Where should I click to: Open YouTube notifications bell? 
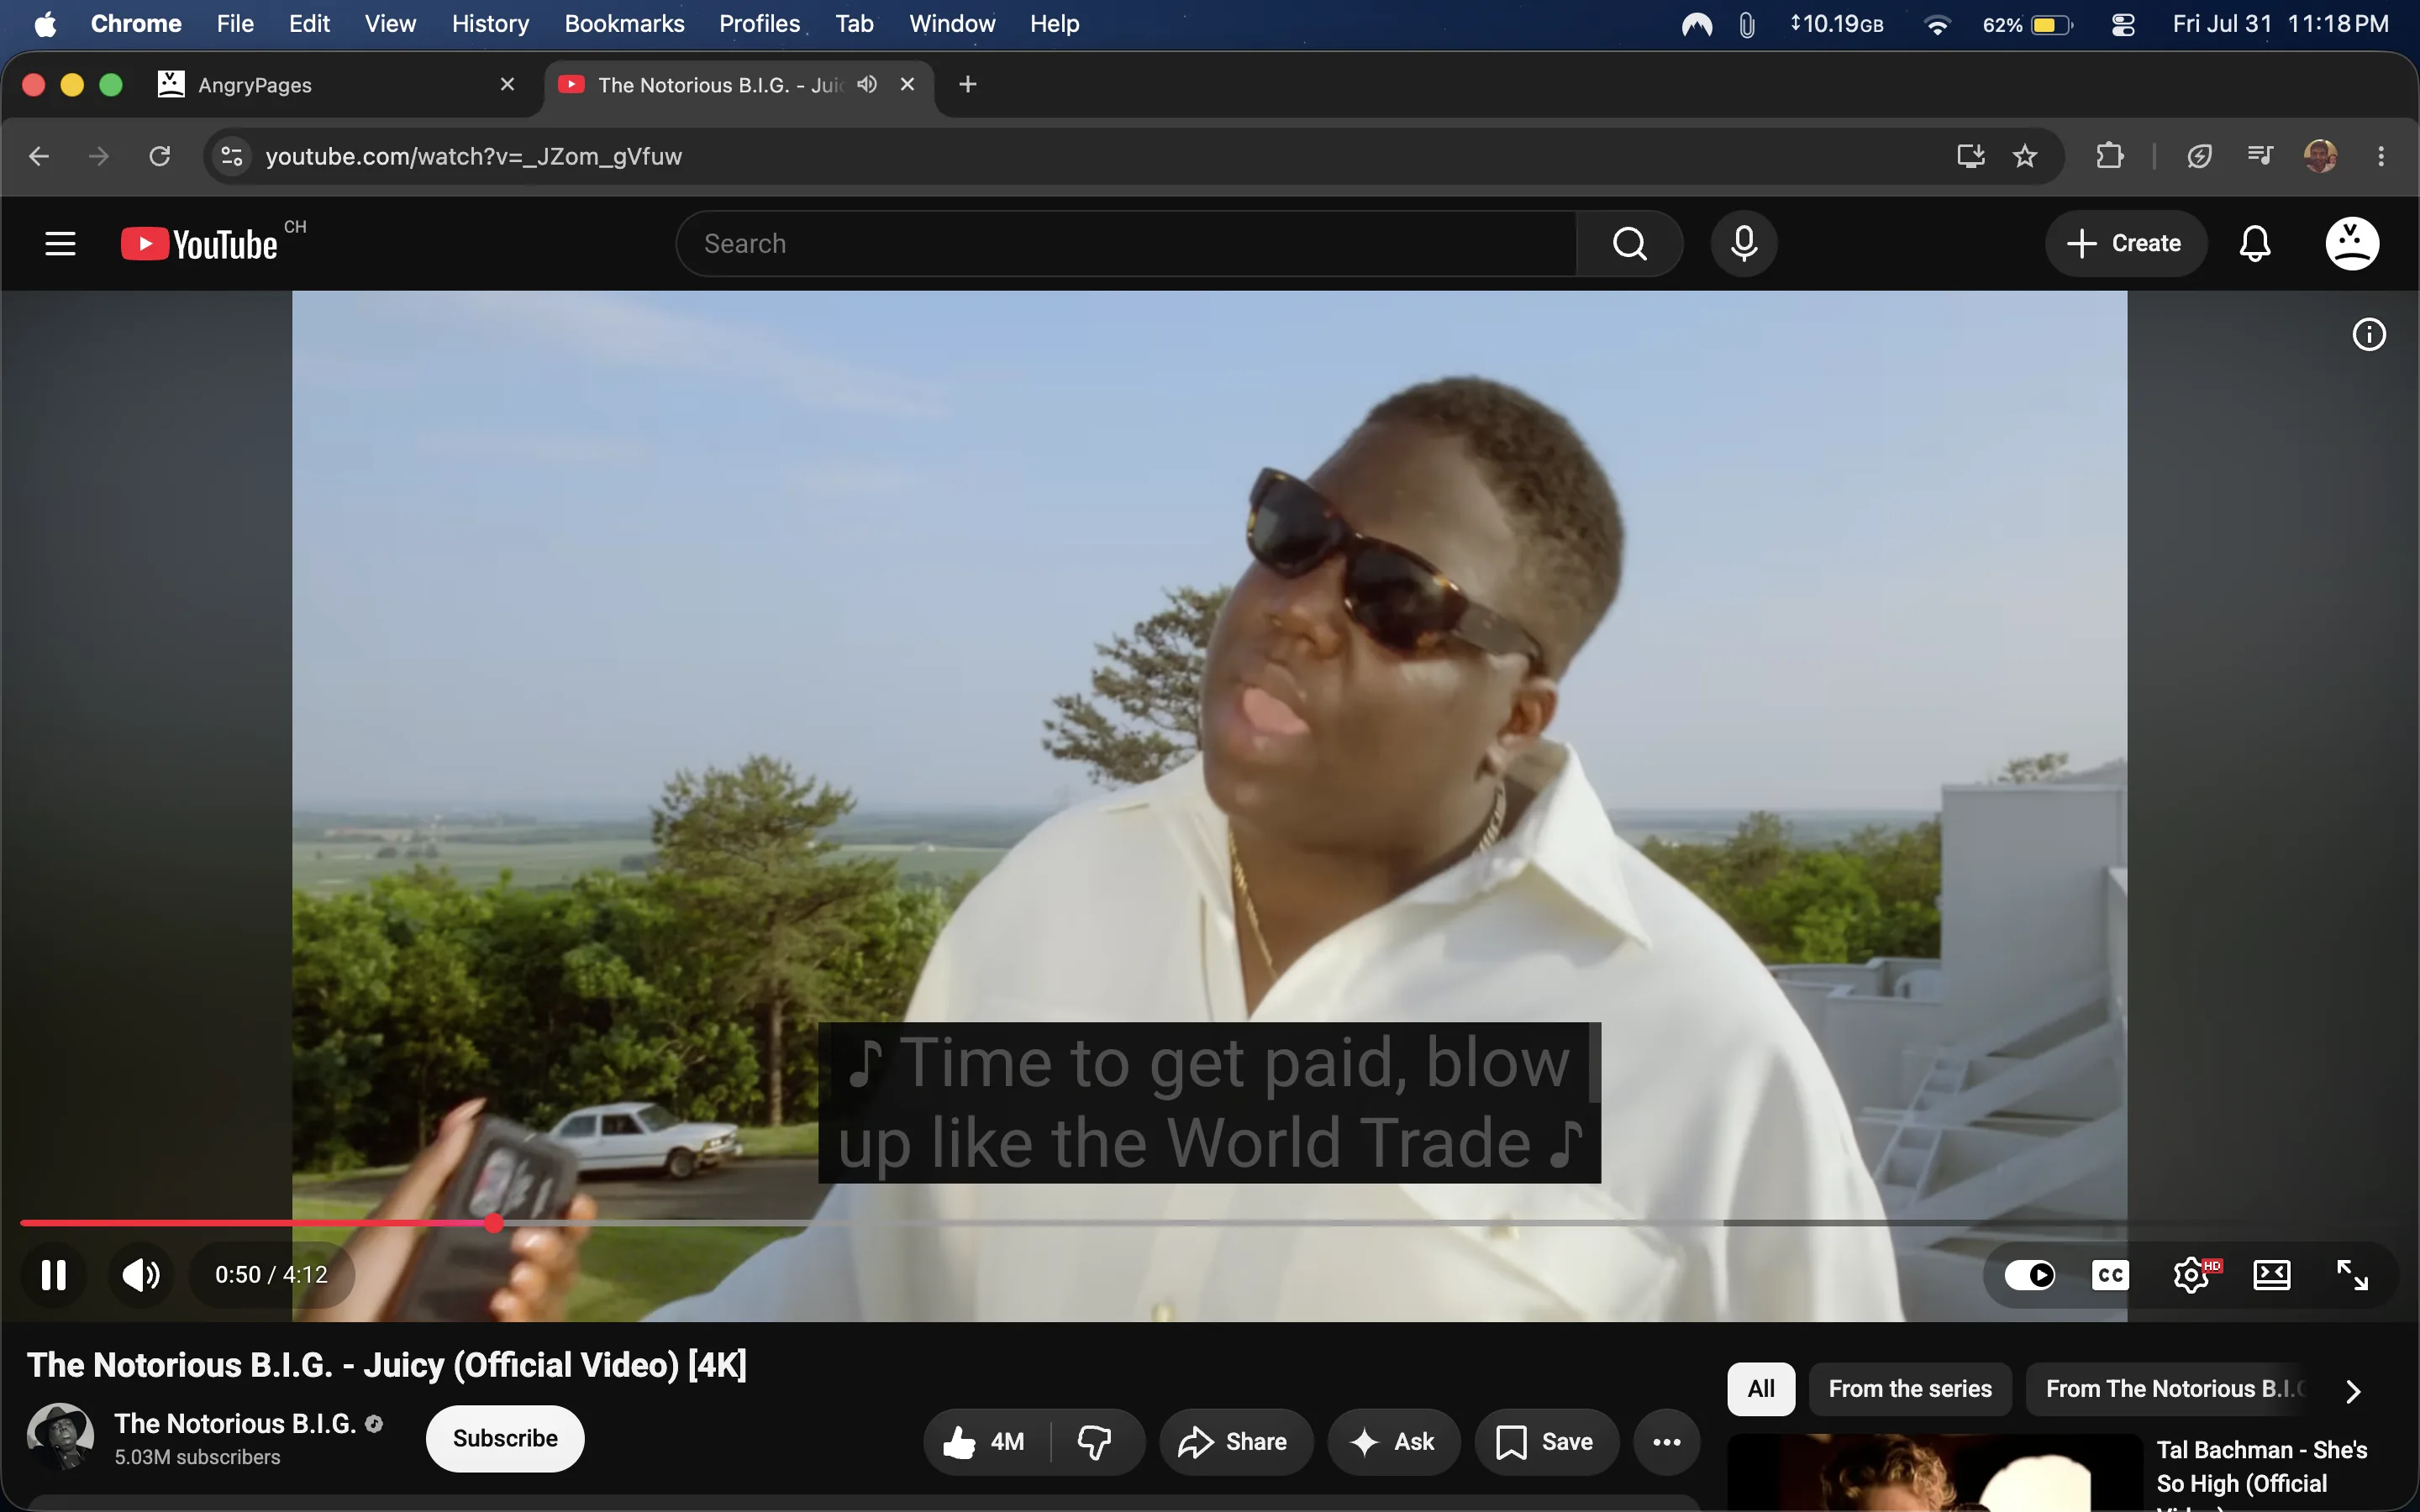click(2255, 243)
